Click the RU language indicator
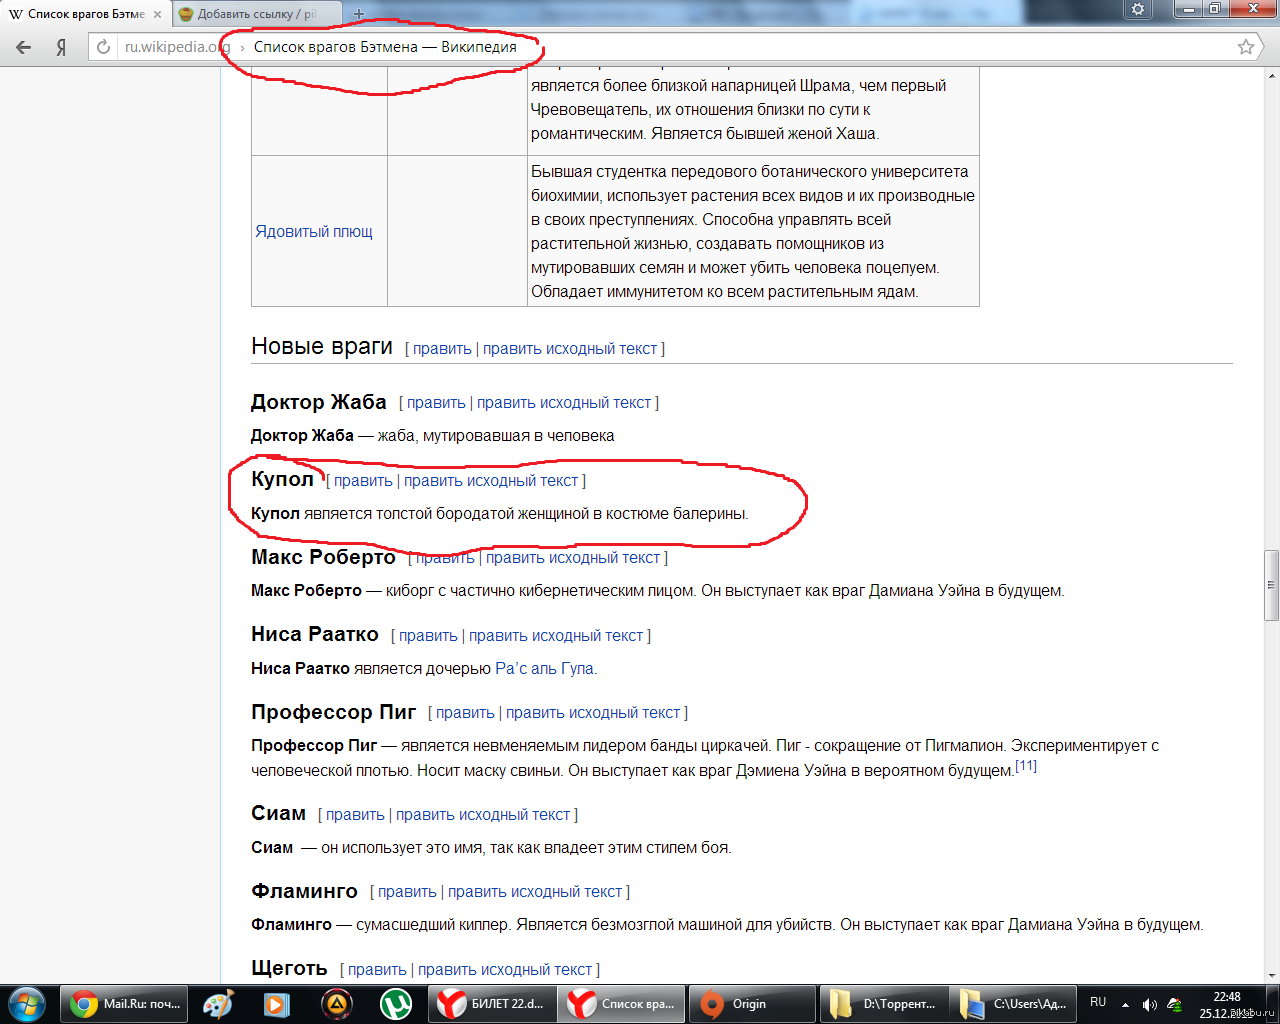1280x1024 pixels. [1098, 1002]
